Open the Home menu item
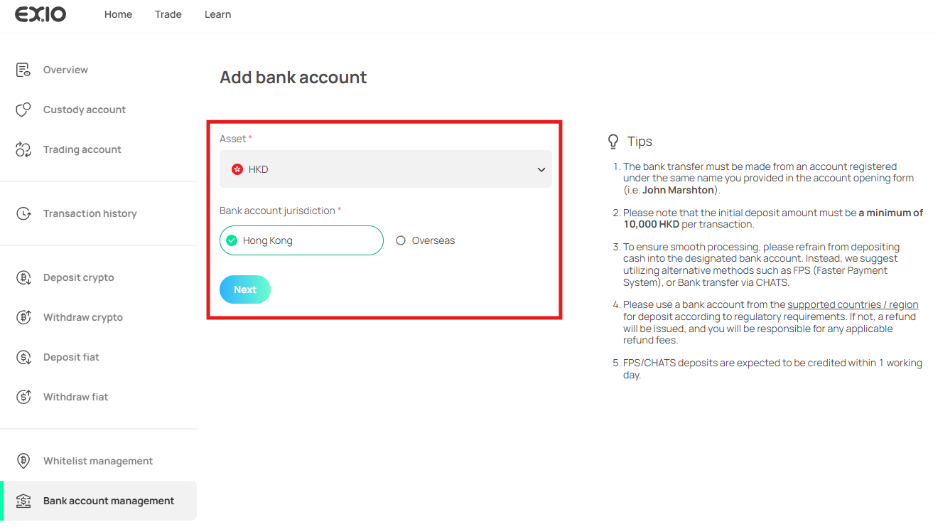The image size is (936, 532). pyautogui.click(x=118, y=15)
